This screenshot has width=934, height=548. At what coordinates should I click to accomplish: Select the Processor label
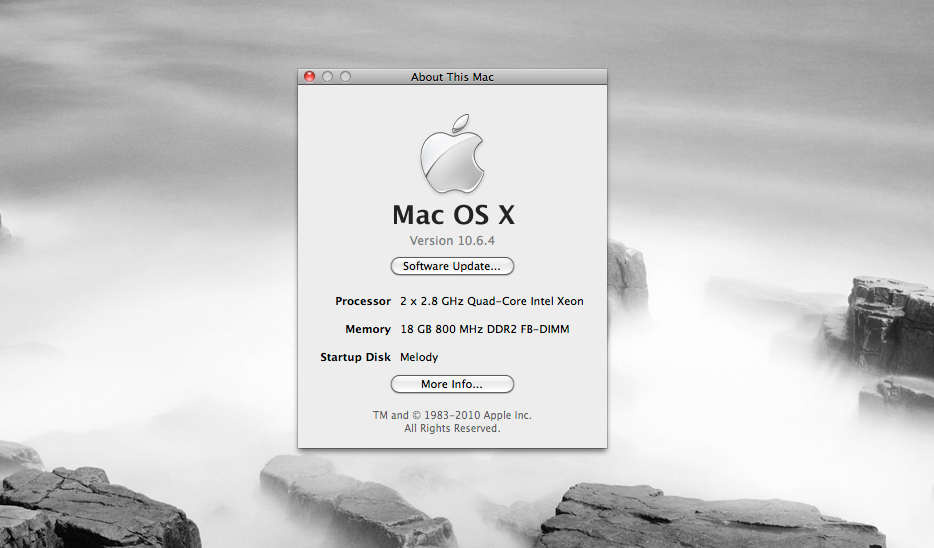[363, 301]
